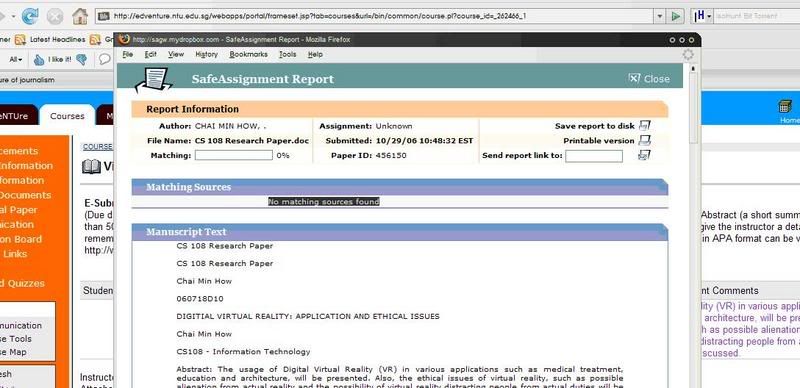Click the stop loading icon
800x388 pixels.
tap(55, 16)
